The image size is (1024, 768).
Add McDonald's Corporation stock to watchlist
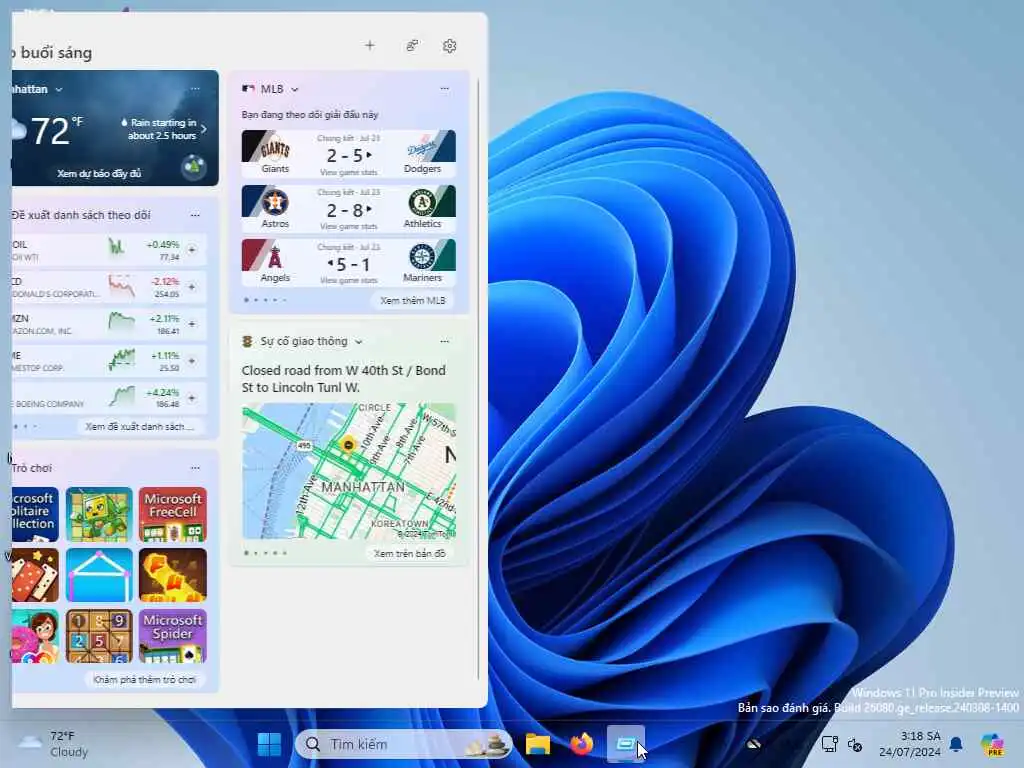tap(192, 287)
